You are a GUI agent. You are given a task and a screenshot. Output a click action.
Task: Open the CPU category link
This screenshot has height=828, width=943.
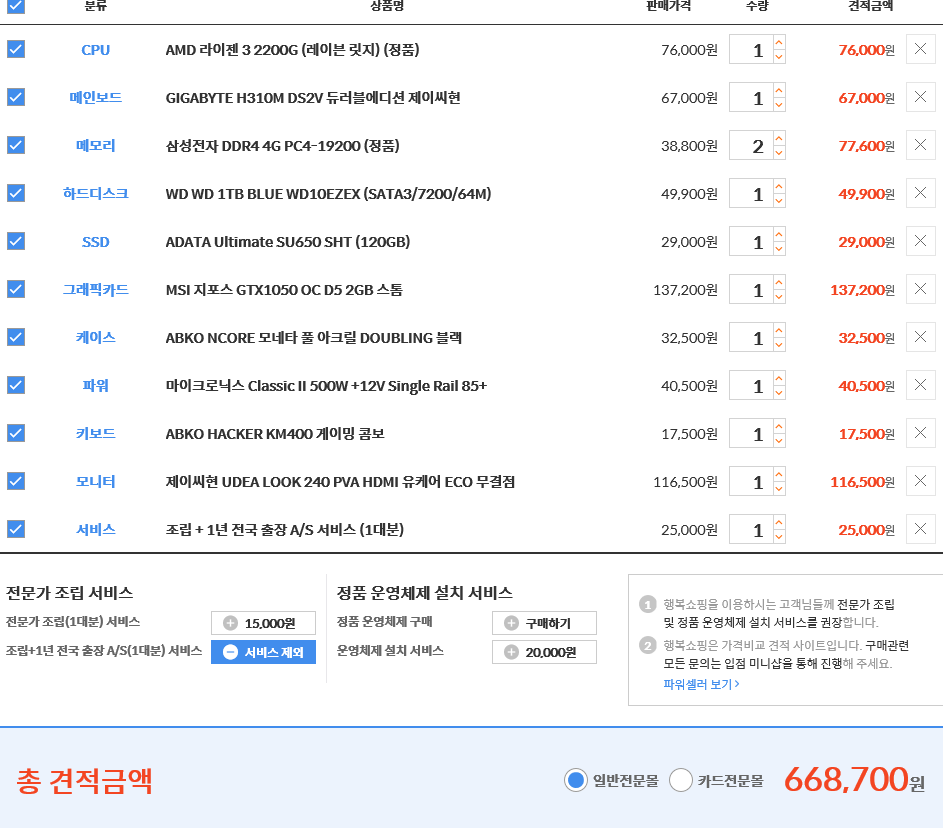tap(96, 50)
